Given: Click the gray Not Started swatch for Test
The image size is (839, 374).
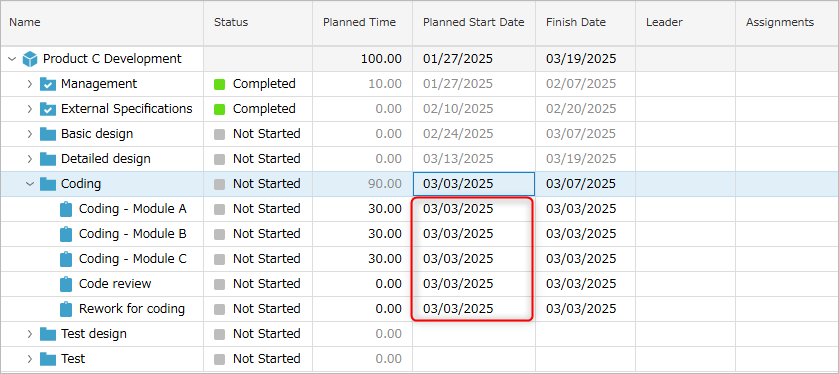Looking at the screenshot, I should point(219,359).
